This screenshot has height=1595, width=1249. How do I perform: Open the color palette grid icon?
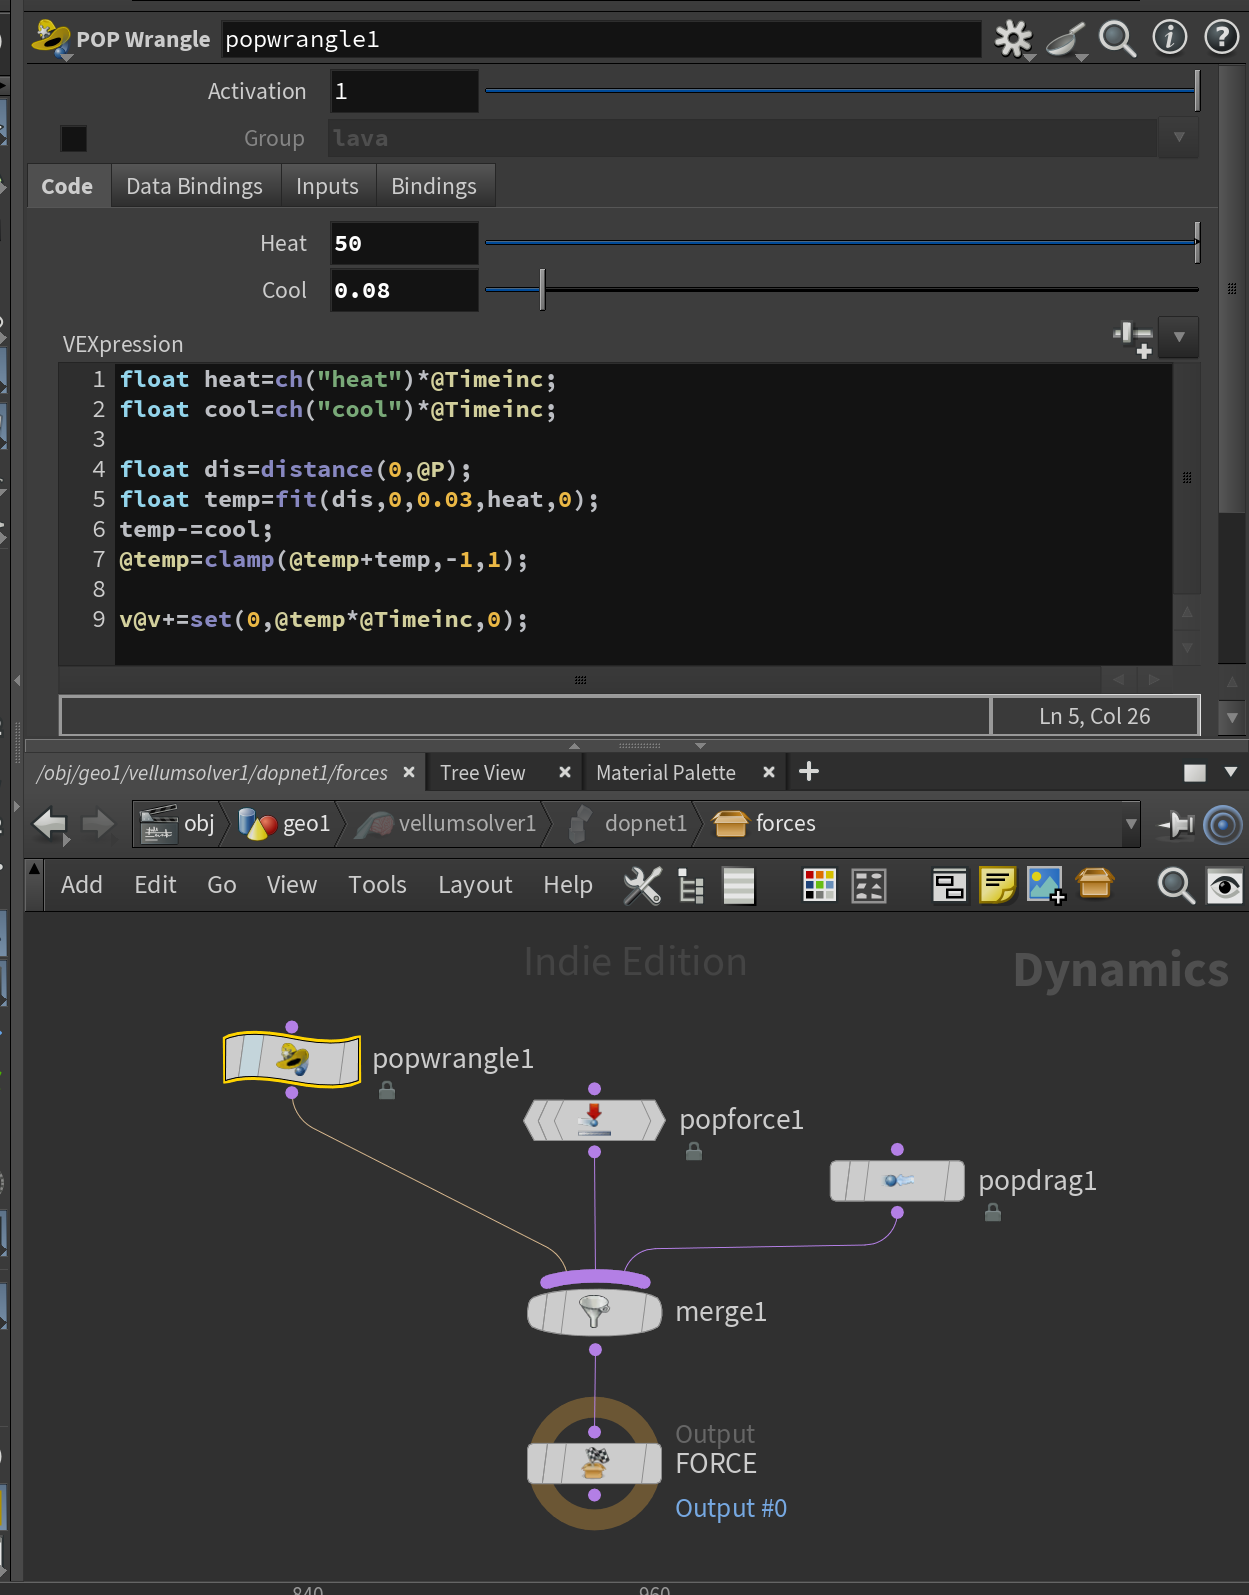(819, 885)
